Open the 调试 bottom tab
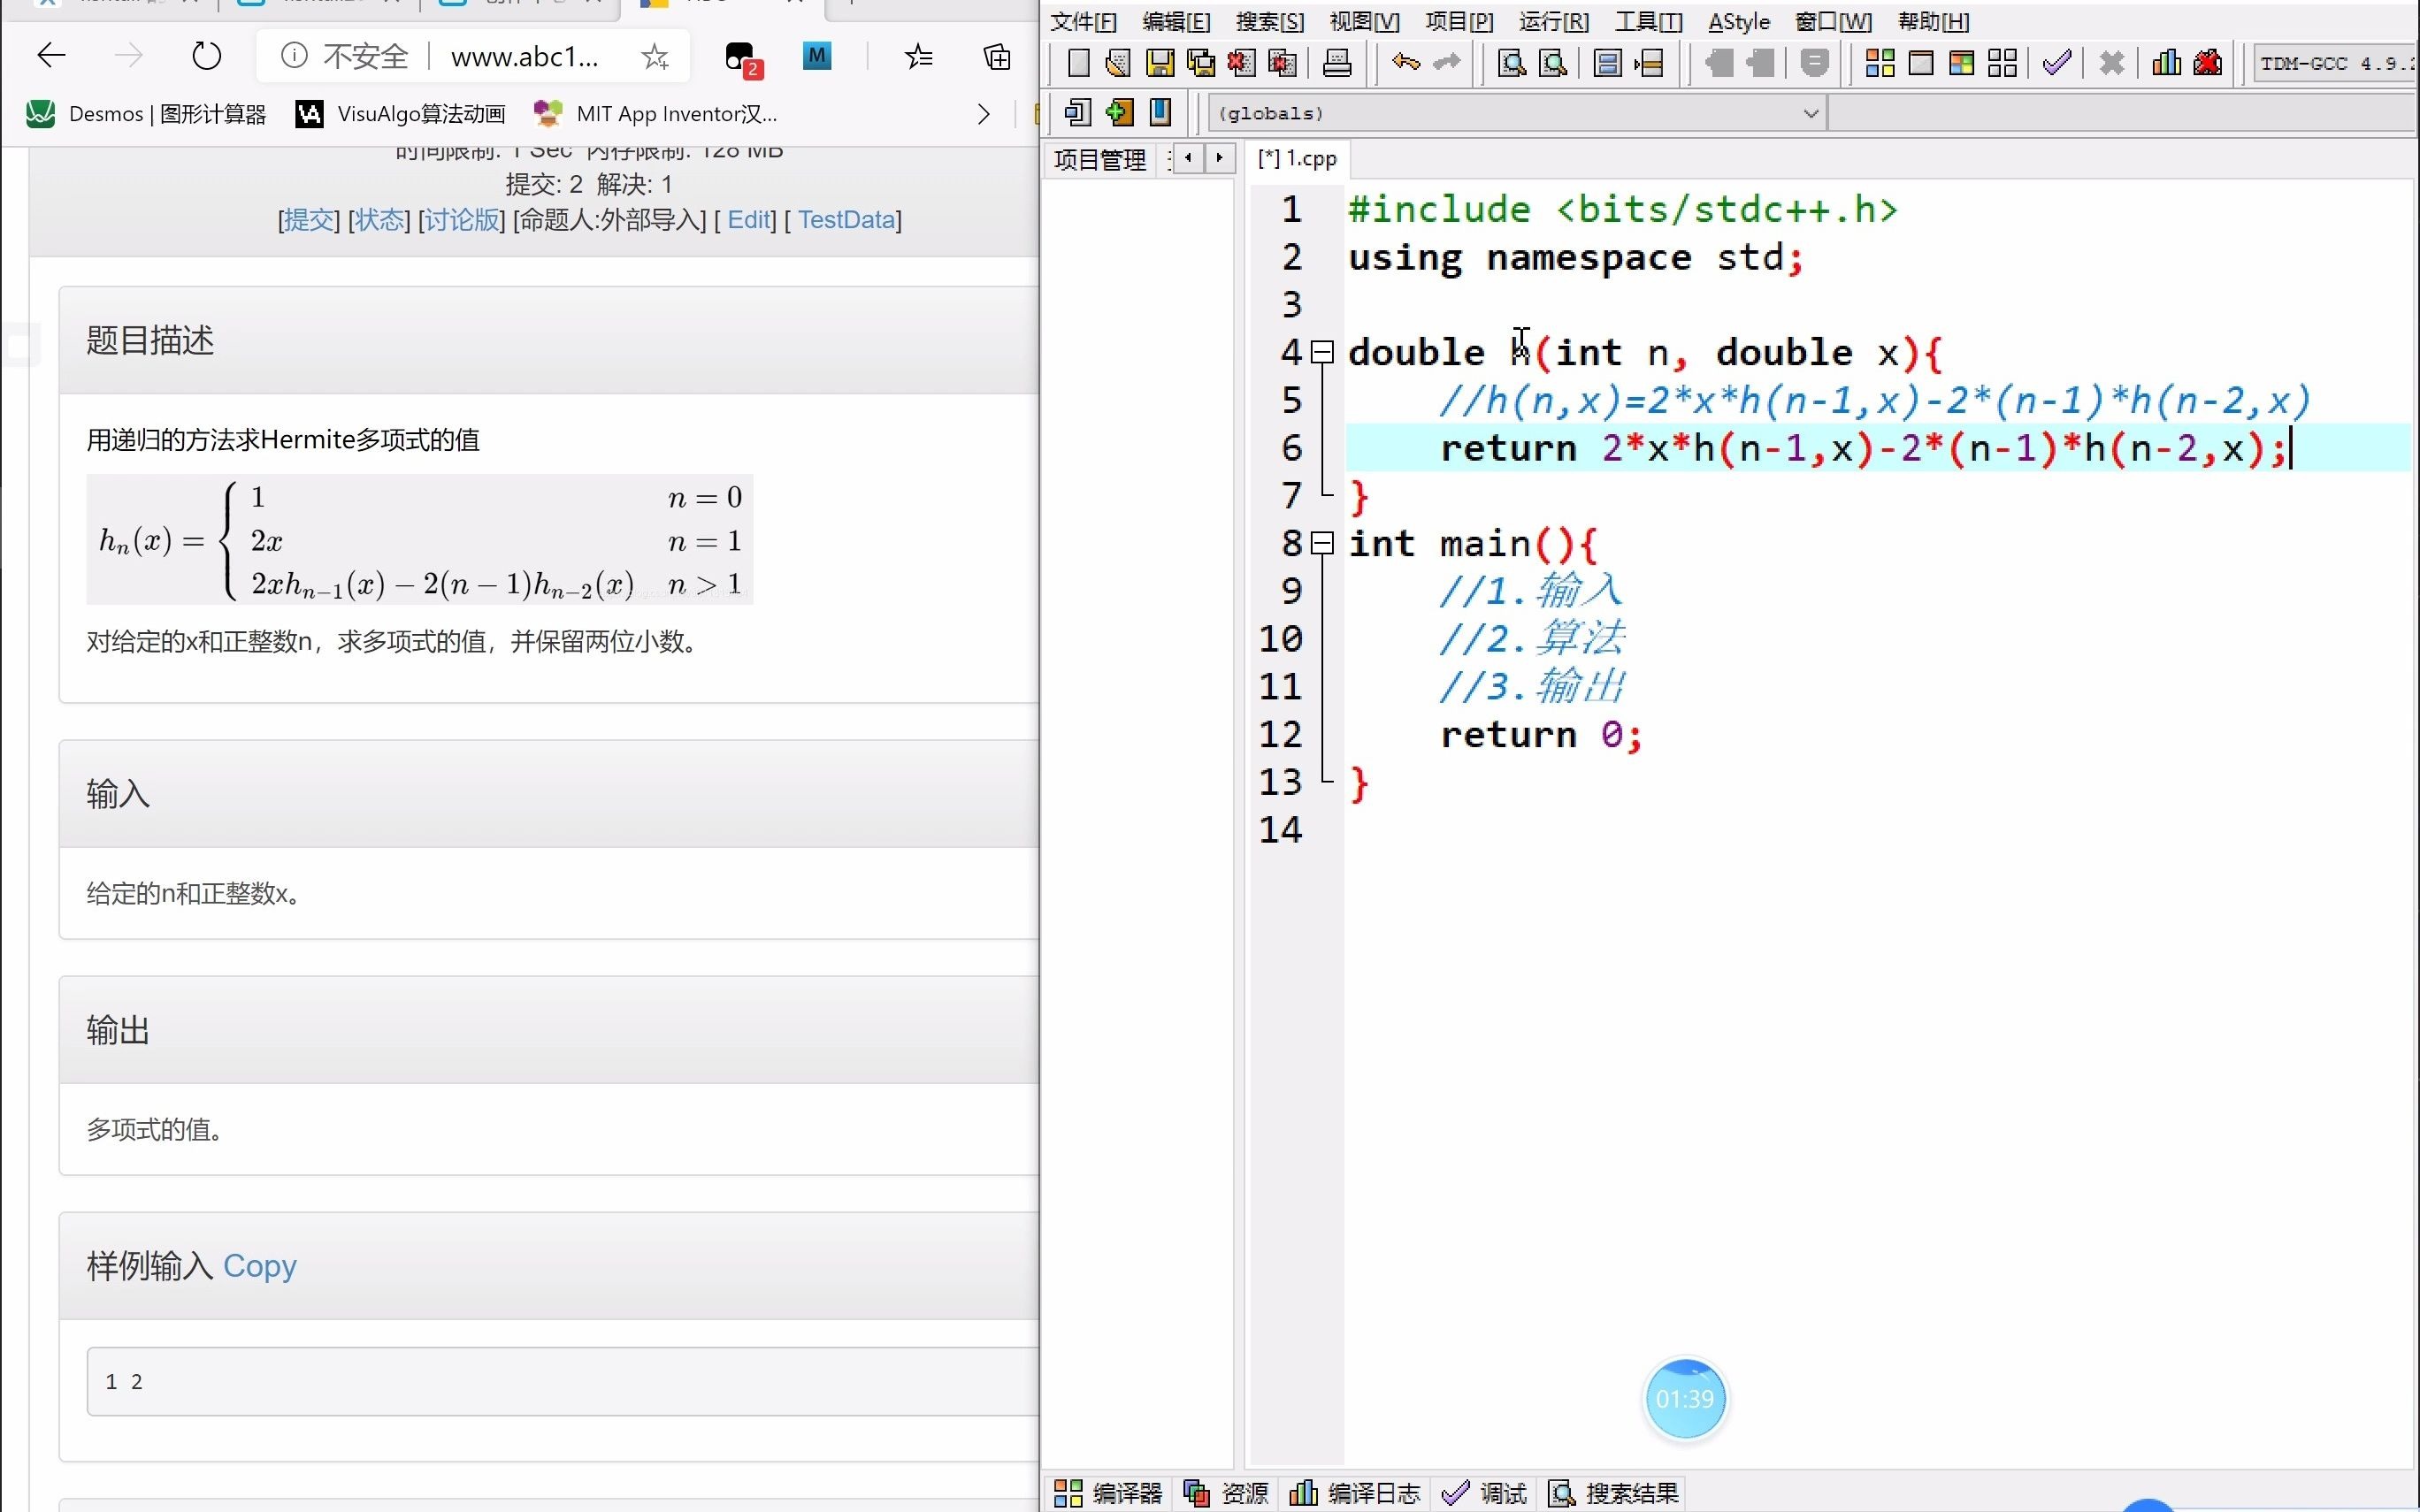This screenshot has height=1512, width=2420. 1485,1493
